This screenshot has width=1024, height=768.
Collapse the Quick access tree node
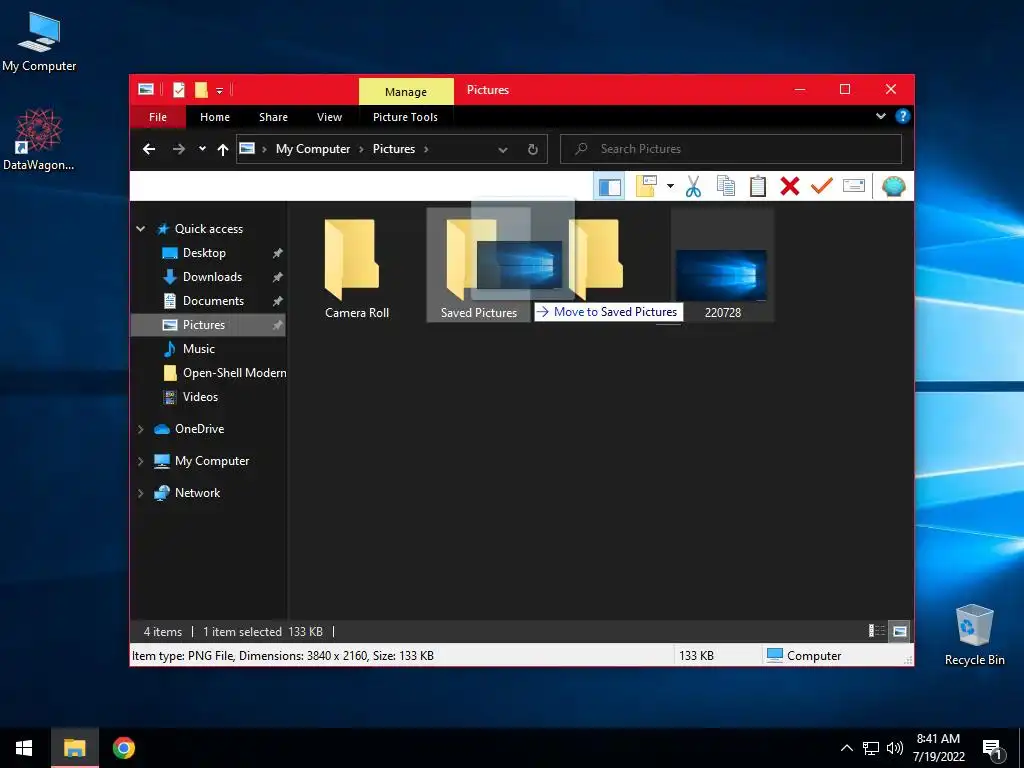click(140, 229)
